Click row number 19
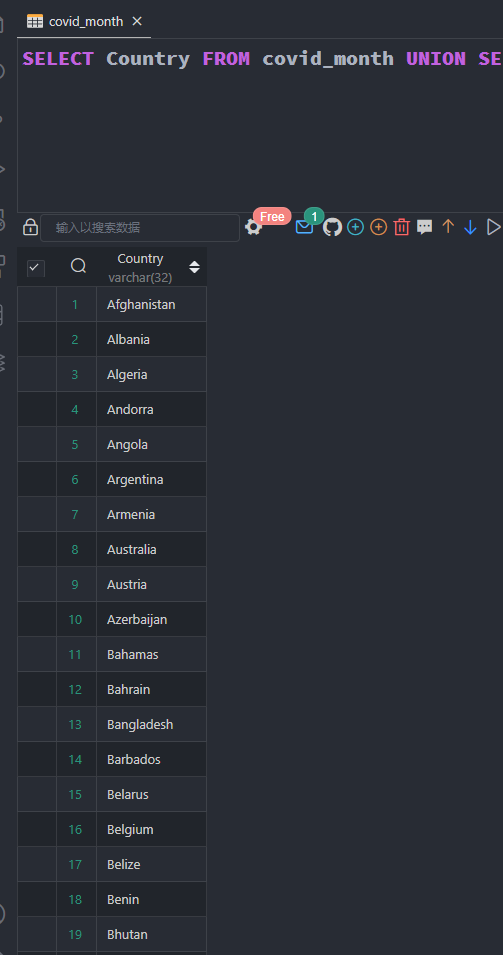503x955 pixels. (x=76, y=935)
